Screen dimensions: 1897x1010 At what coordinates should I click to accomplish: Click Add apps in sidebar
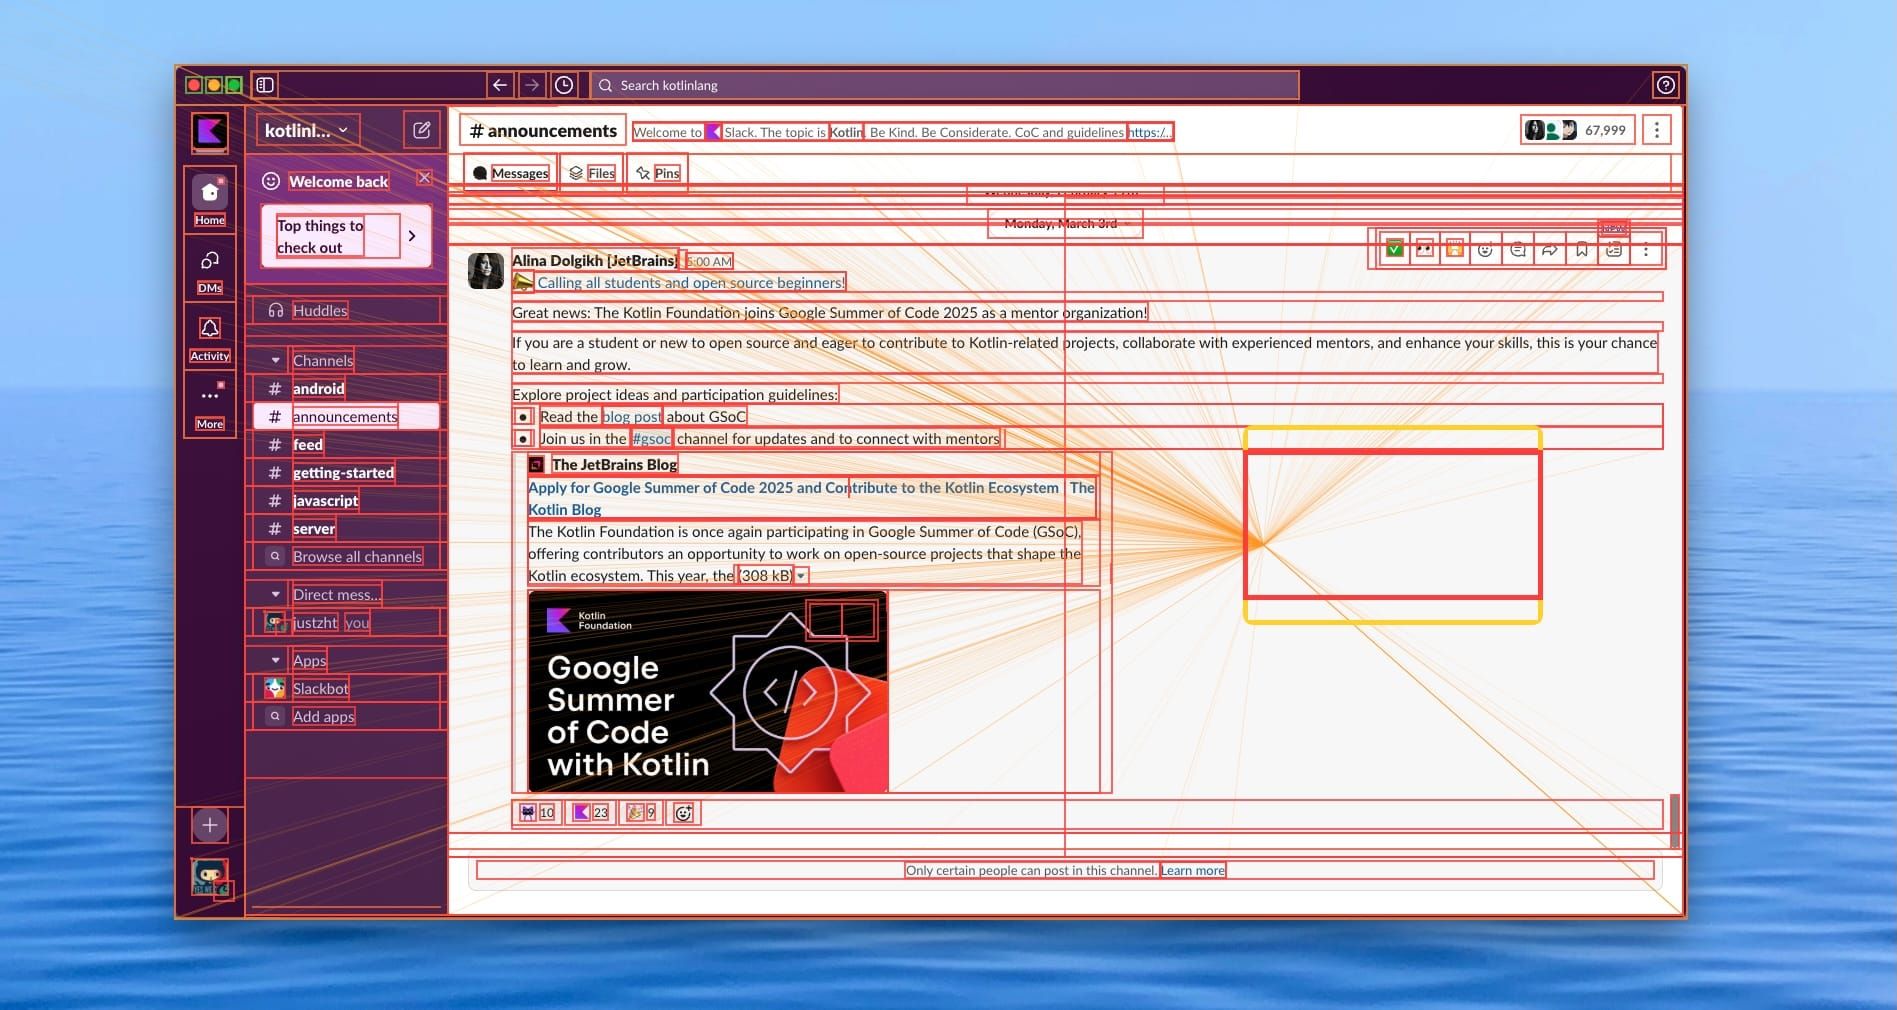coord(346,716)
